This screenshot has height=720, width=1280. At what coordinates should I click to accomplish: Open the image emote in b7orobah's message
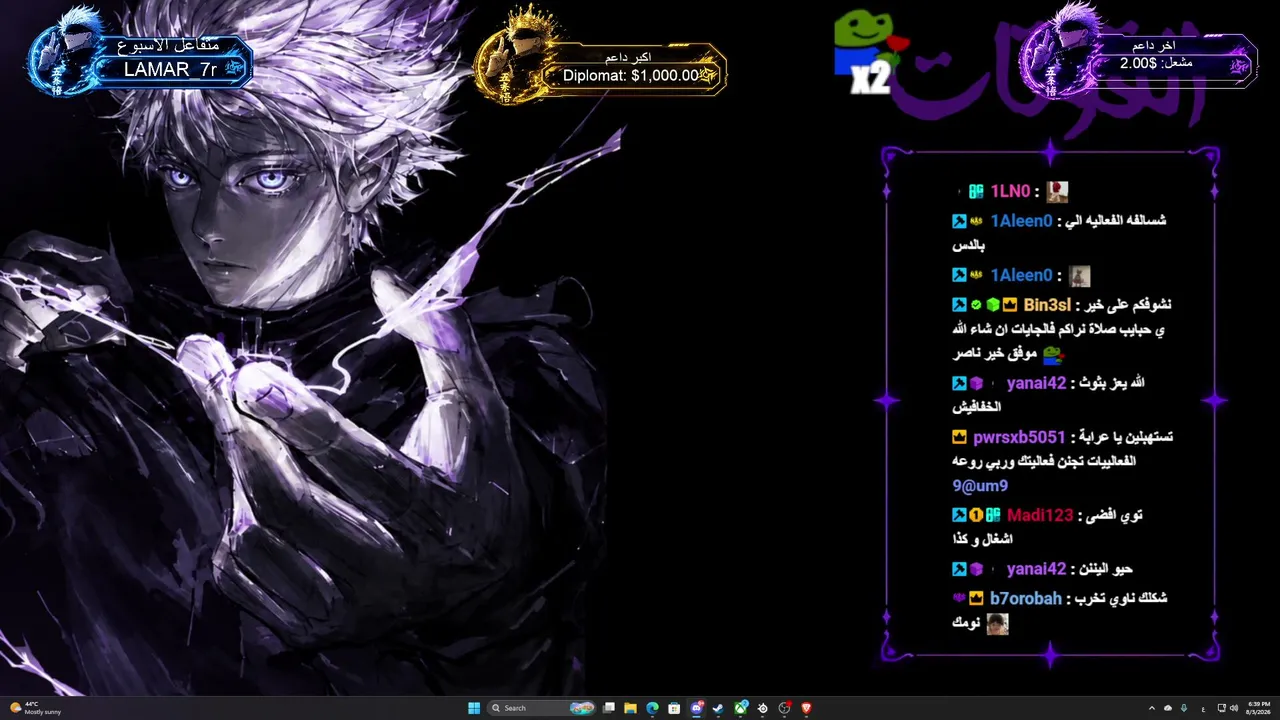(x=997, y=624)
